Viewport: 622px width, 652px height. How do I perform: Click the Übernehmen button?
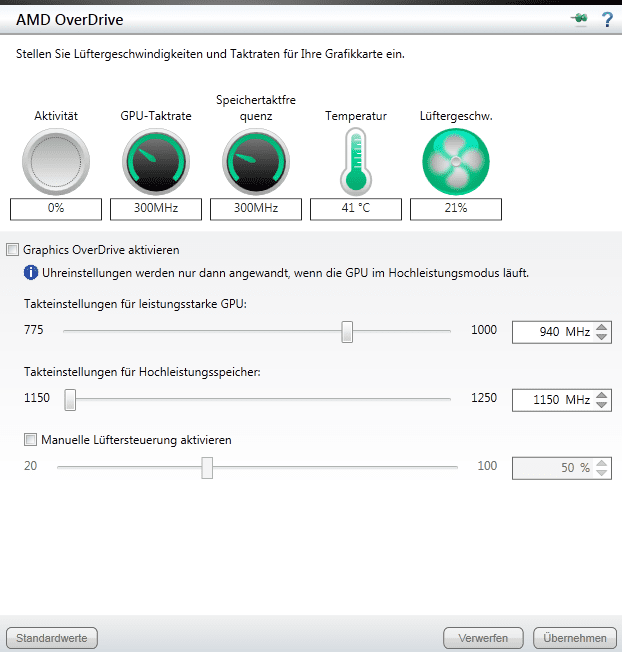coord(575,638)
